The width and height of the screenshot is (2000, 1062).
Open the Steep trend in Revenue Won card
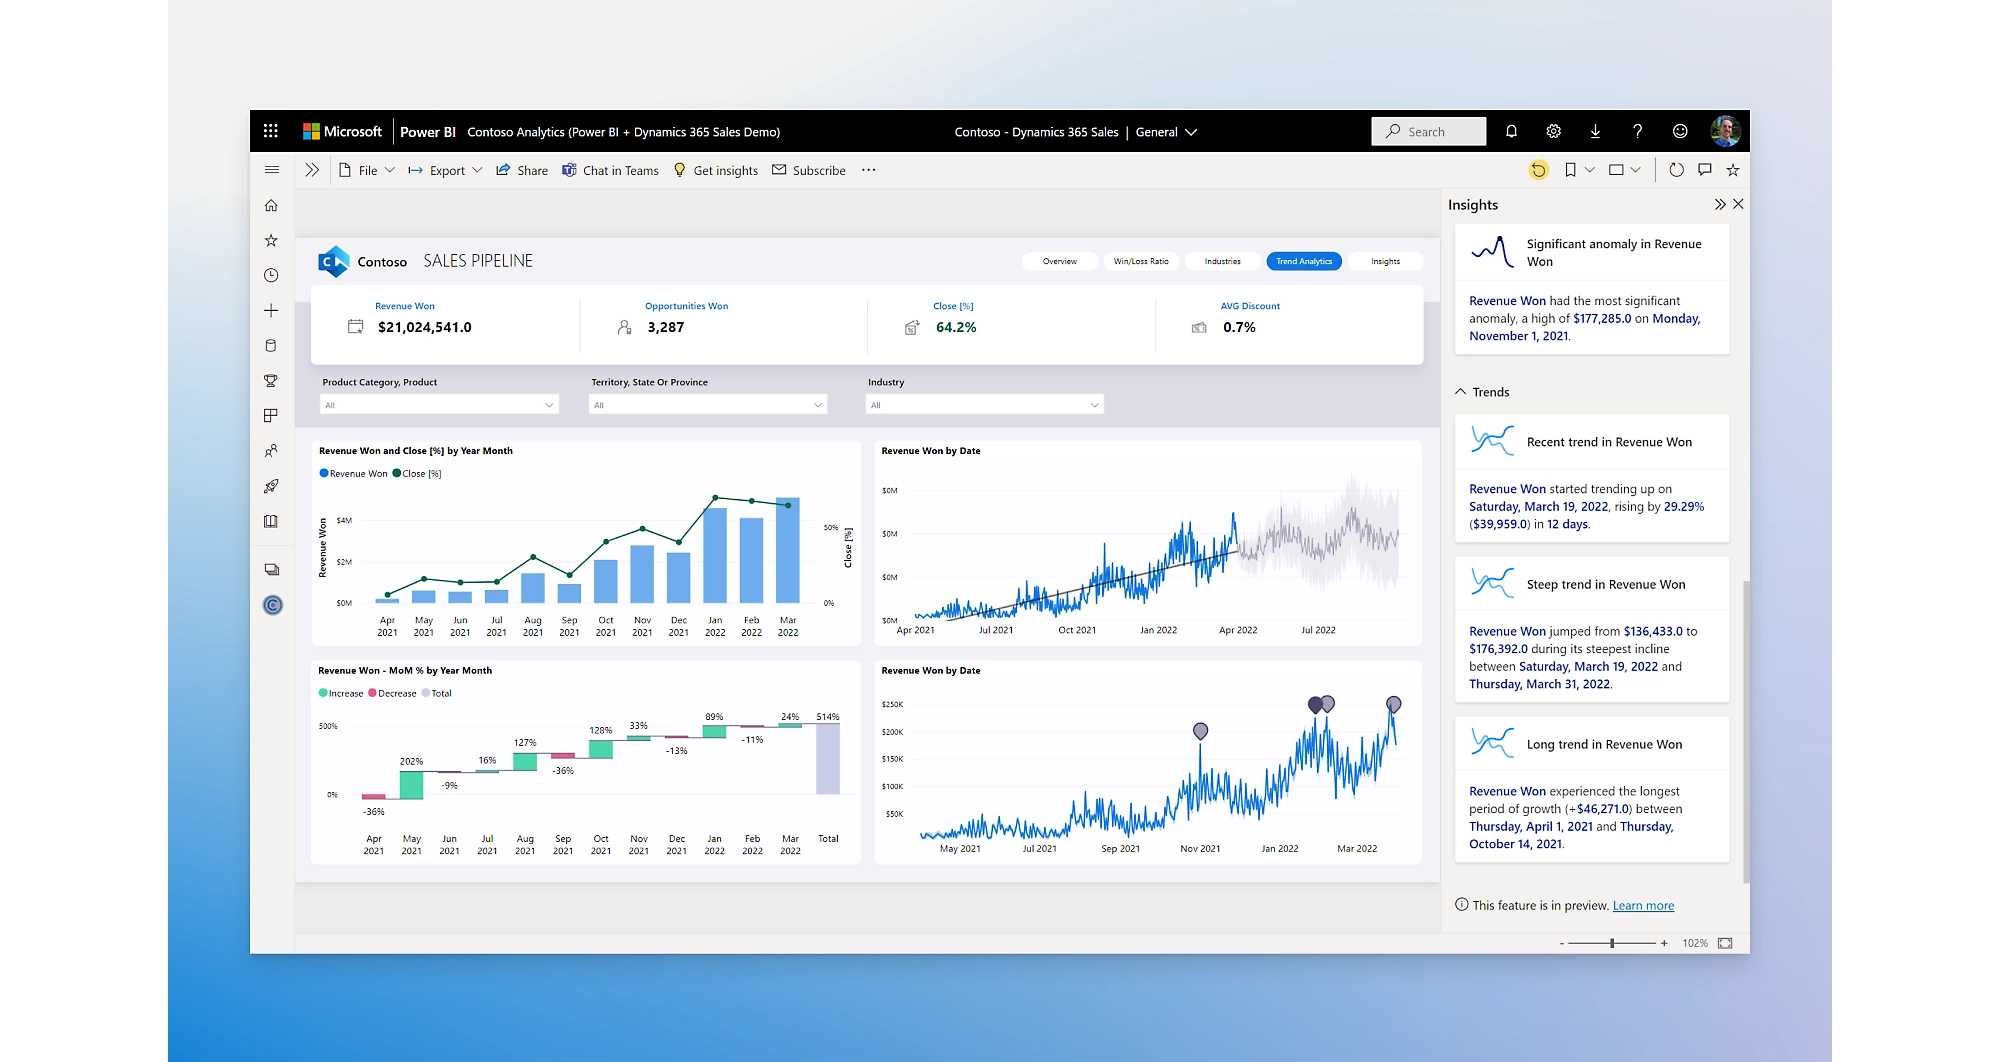click(1591, 630)
